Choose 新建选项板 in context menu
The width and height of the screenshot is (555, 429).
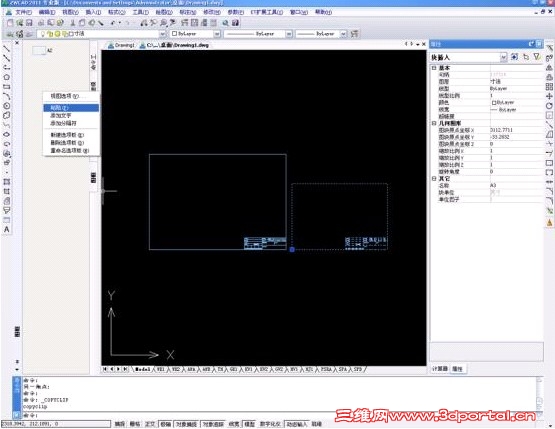coord(71,135)
